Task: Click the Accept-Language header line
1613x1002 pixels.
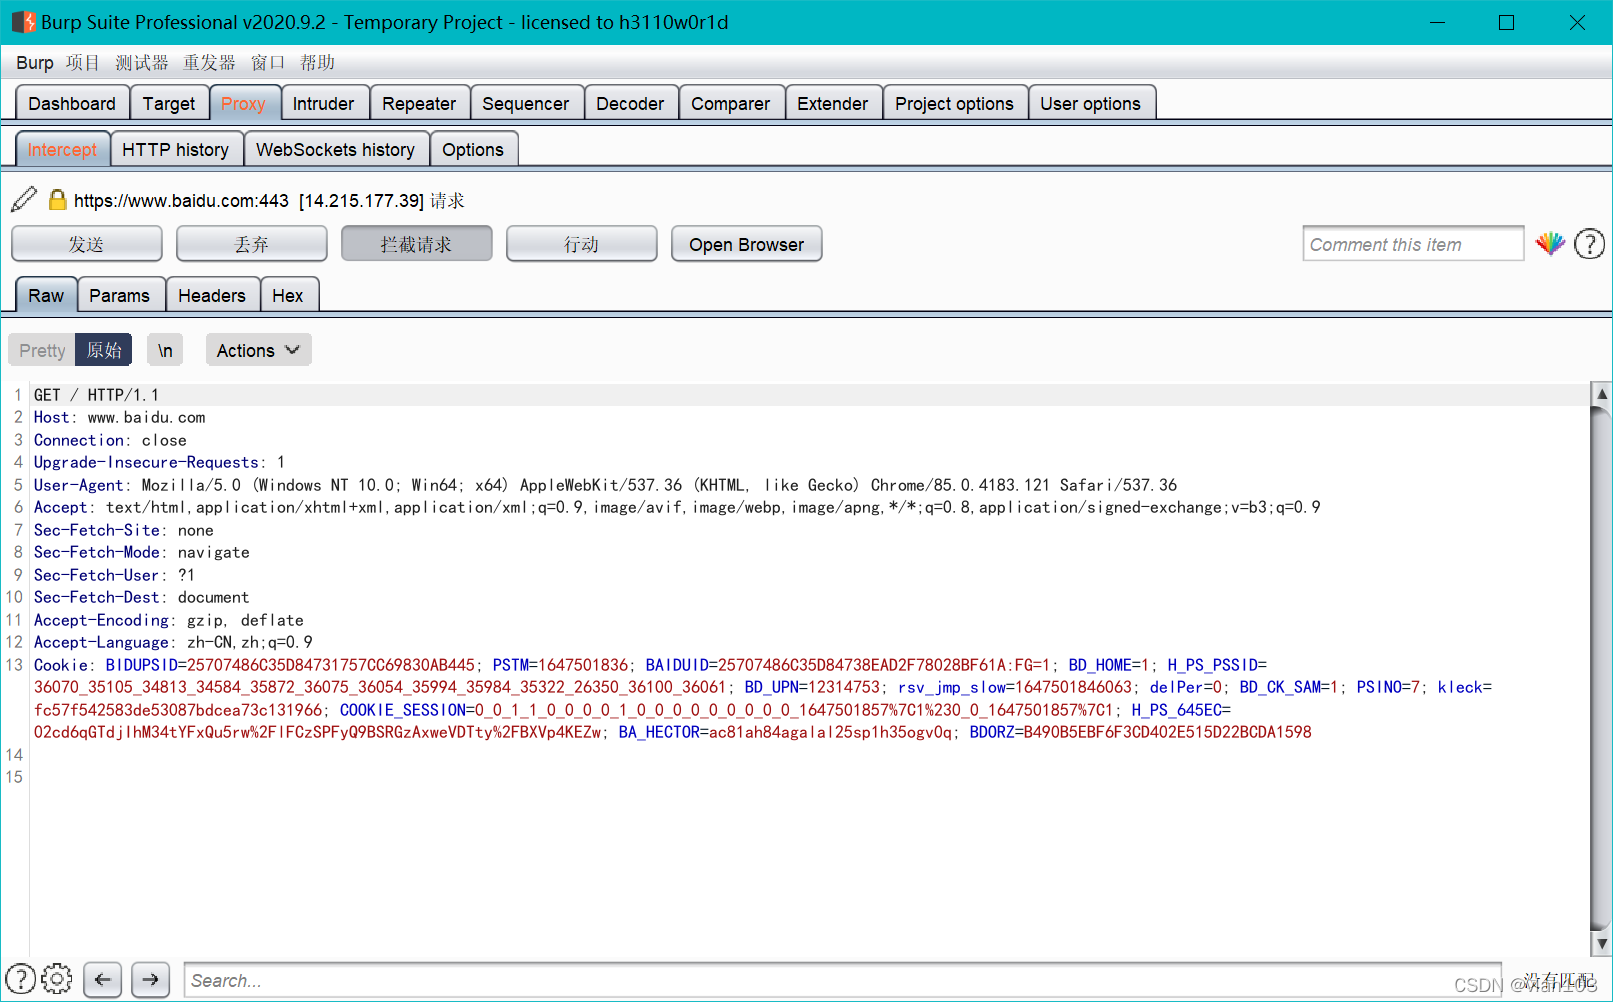Action: [x=173, y=642]
